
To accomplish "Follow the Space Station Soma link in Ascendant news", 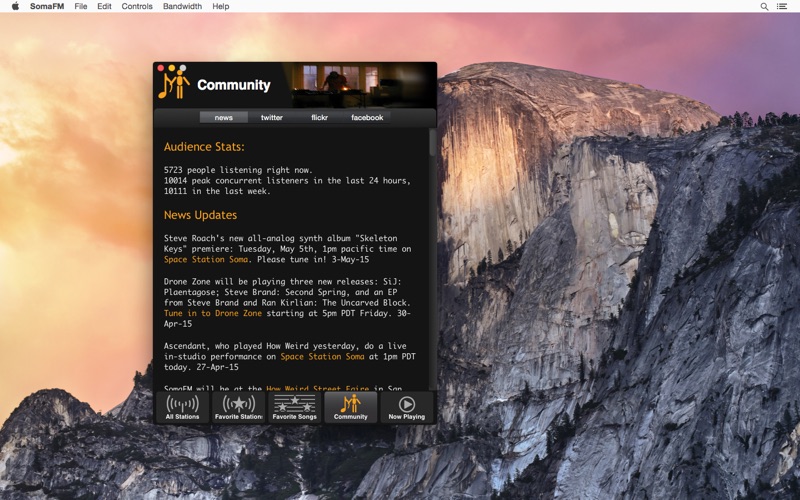I will pos(322,356).
